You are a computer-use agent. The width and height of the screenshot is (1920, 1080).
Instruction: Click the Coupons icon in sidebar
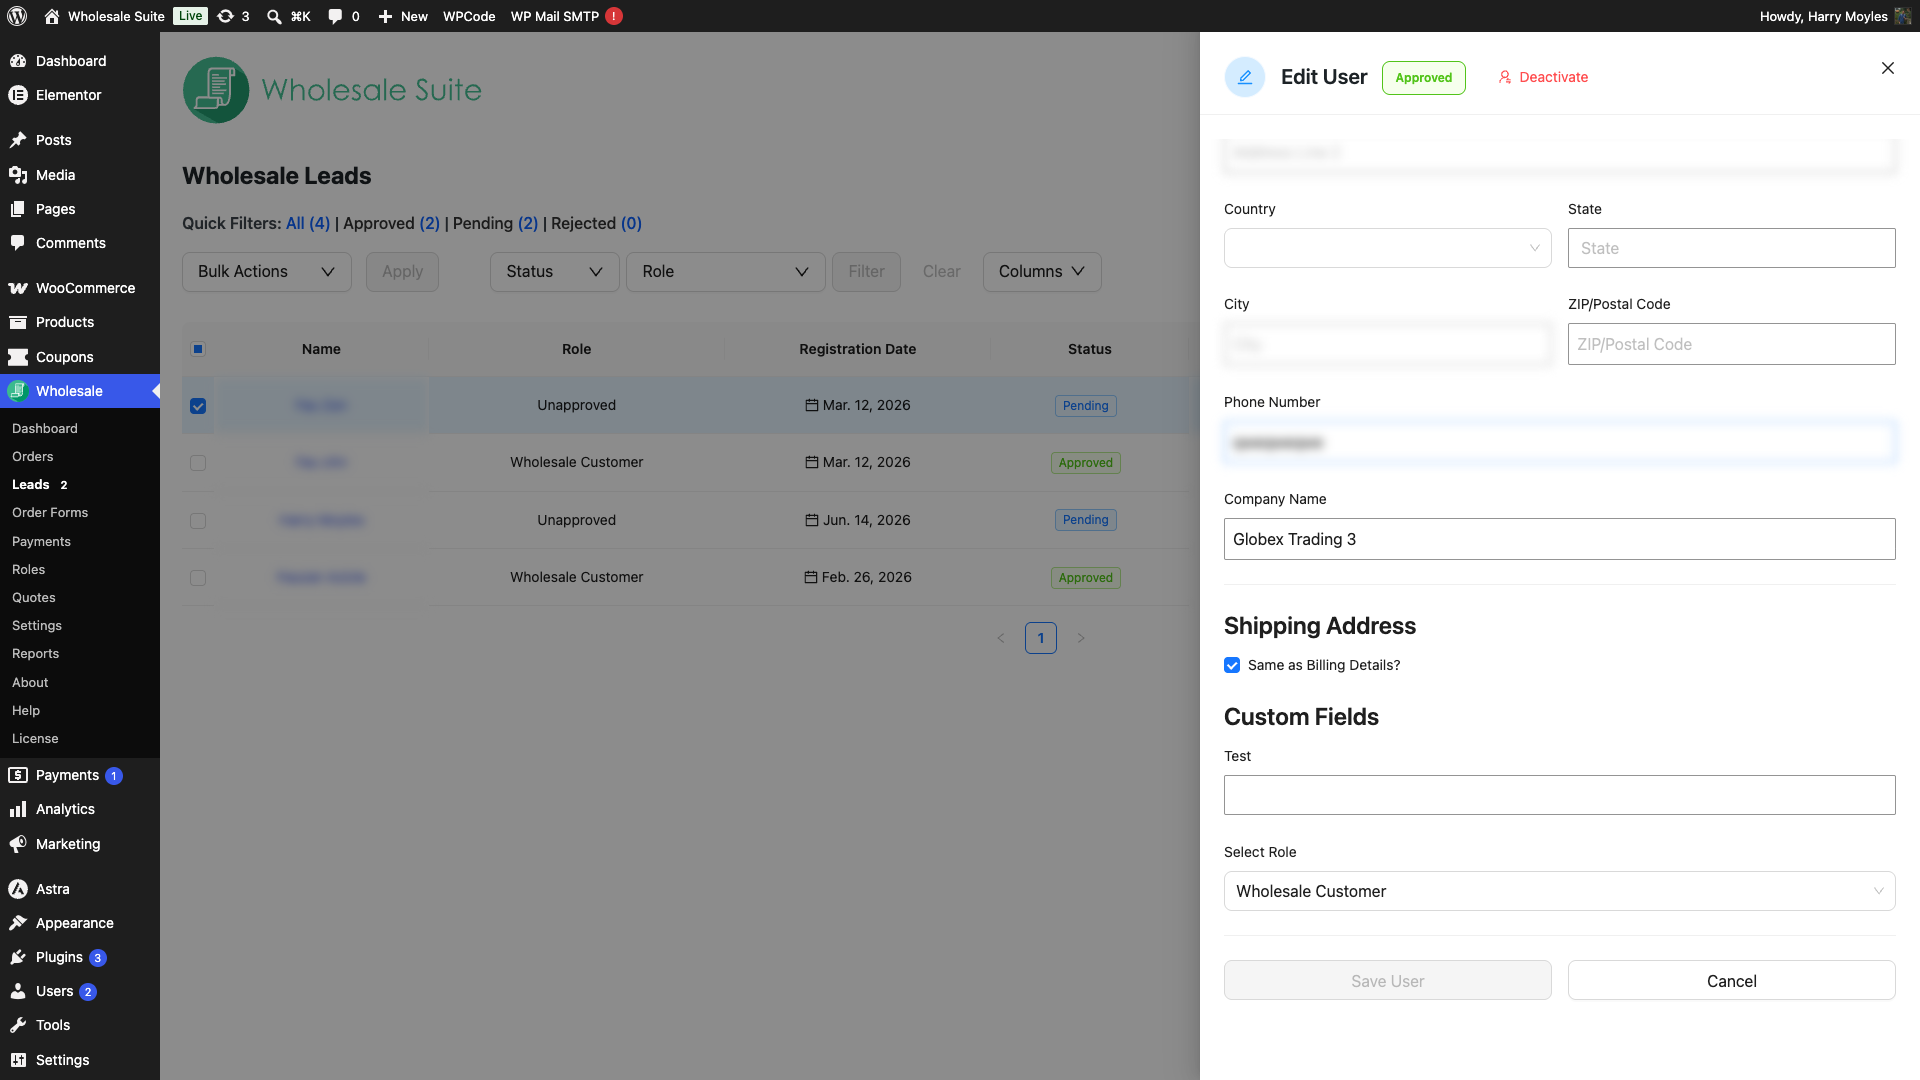click(x=18, y=357)
